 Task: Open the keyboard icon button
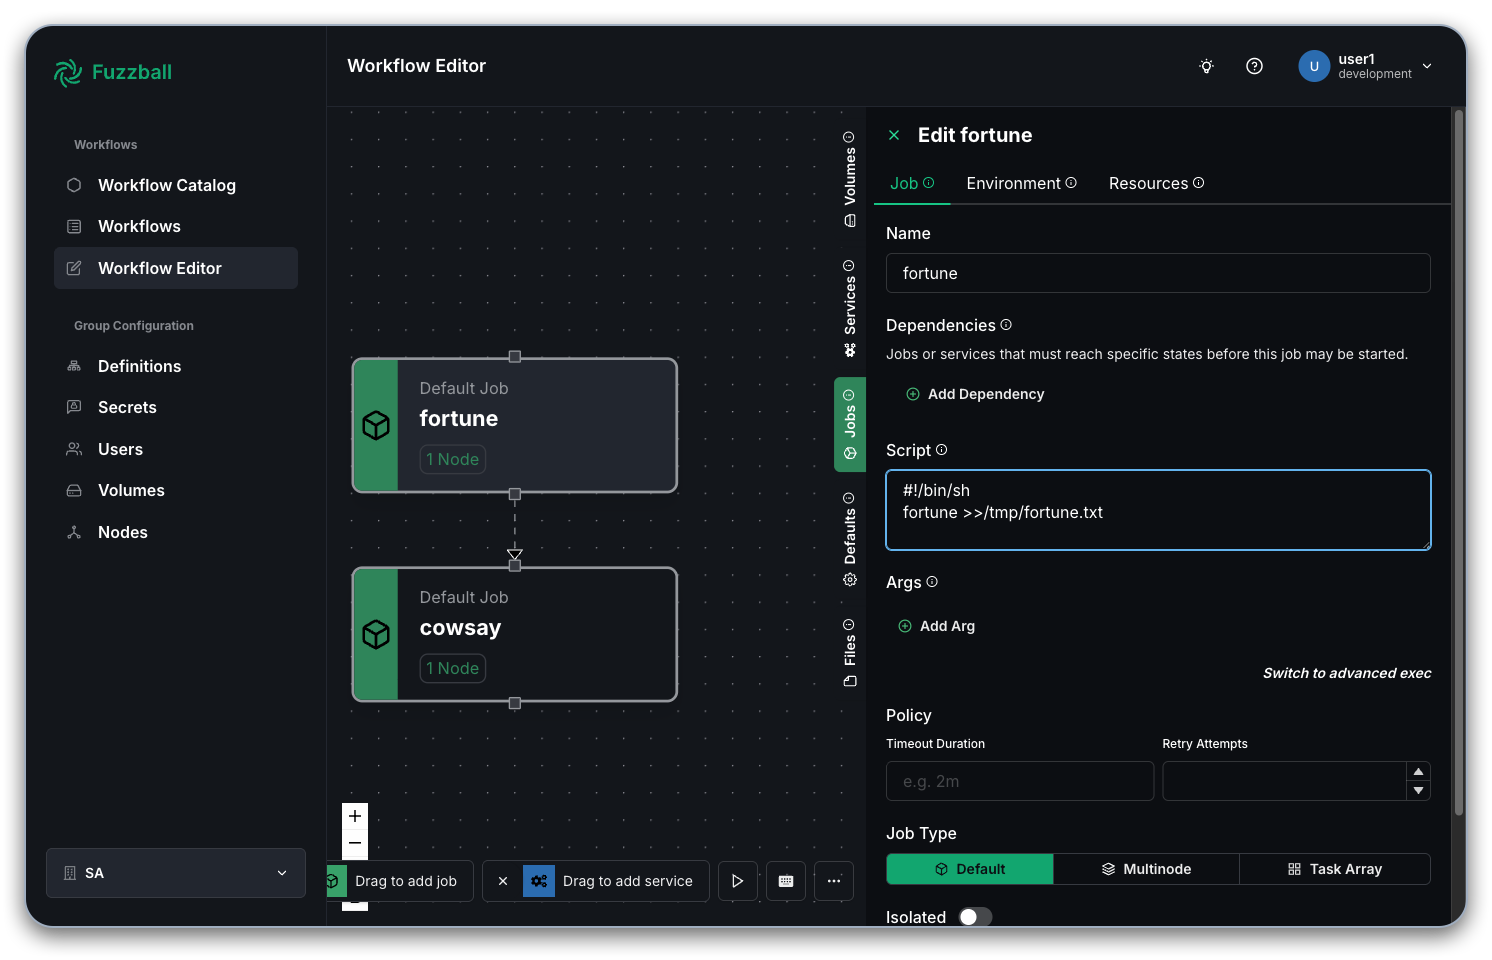(x=786, y=881)
